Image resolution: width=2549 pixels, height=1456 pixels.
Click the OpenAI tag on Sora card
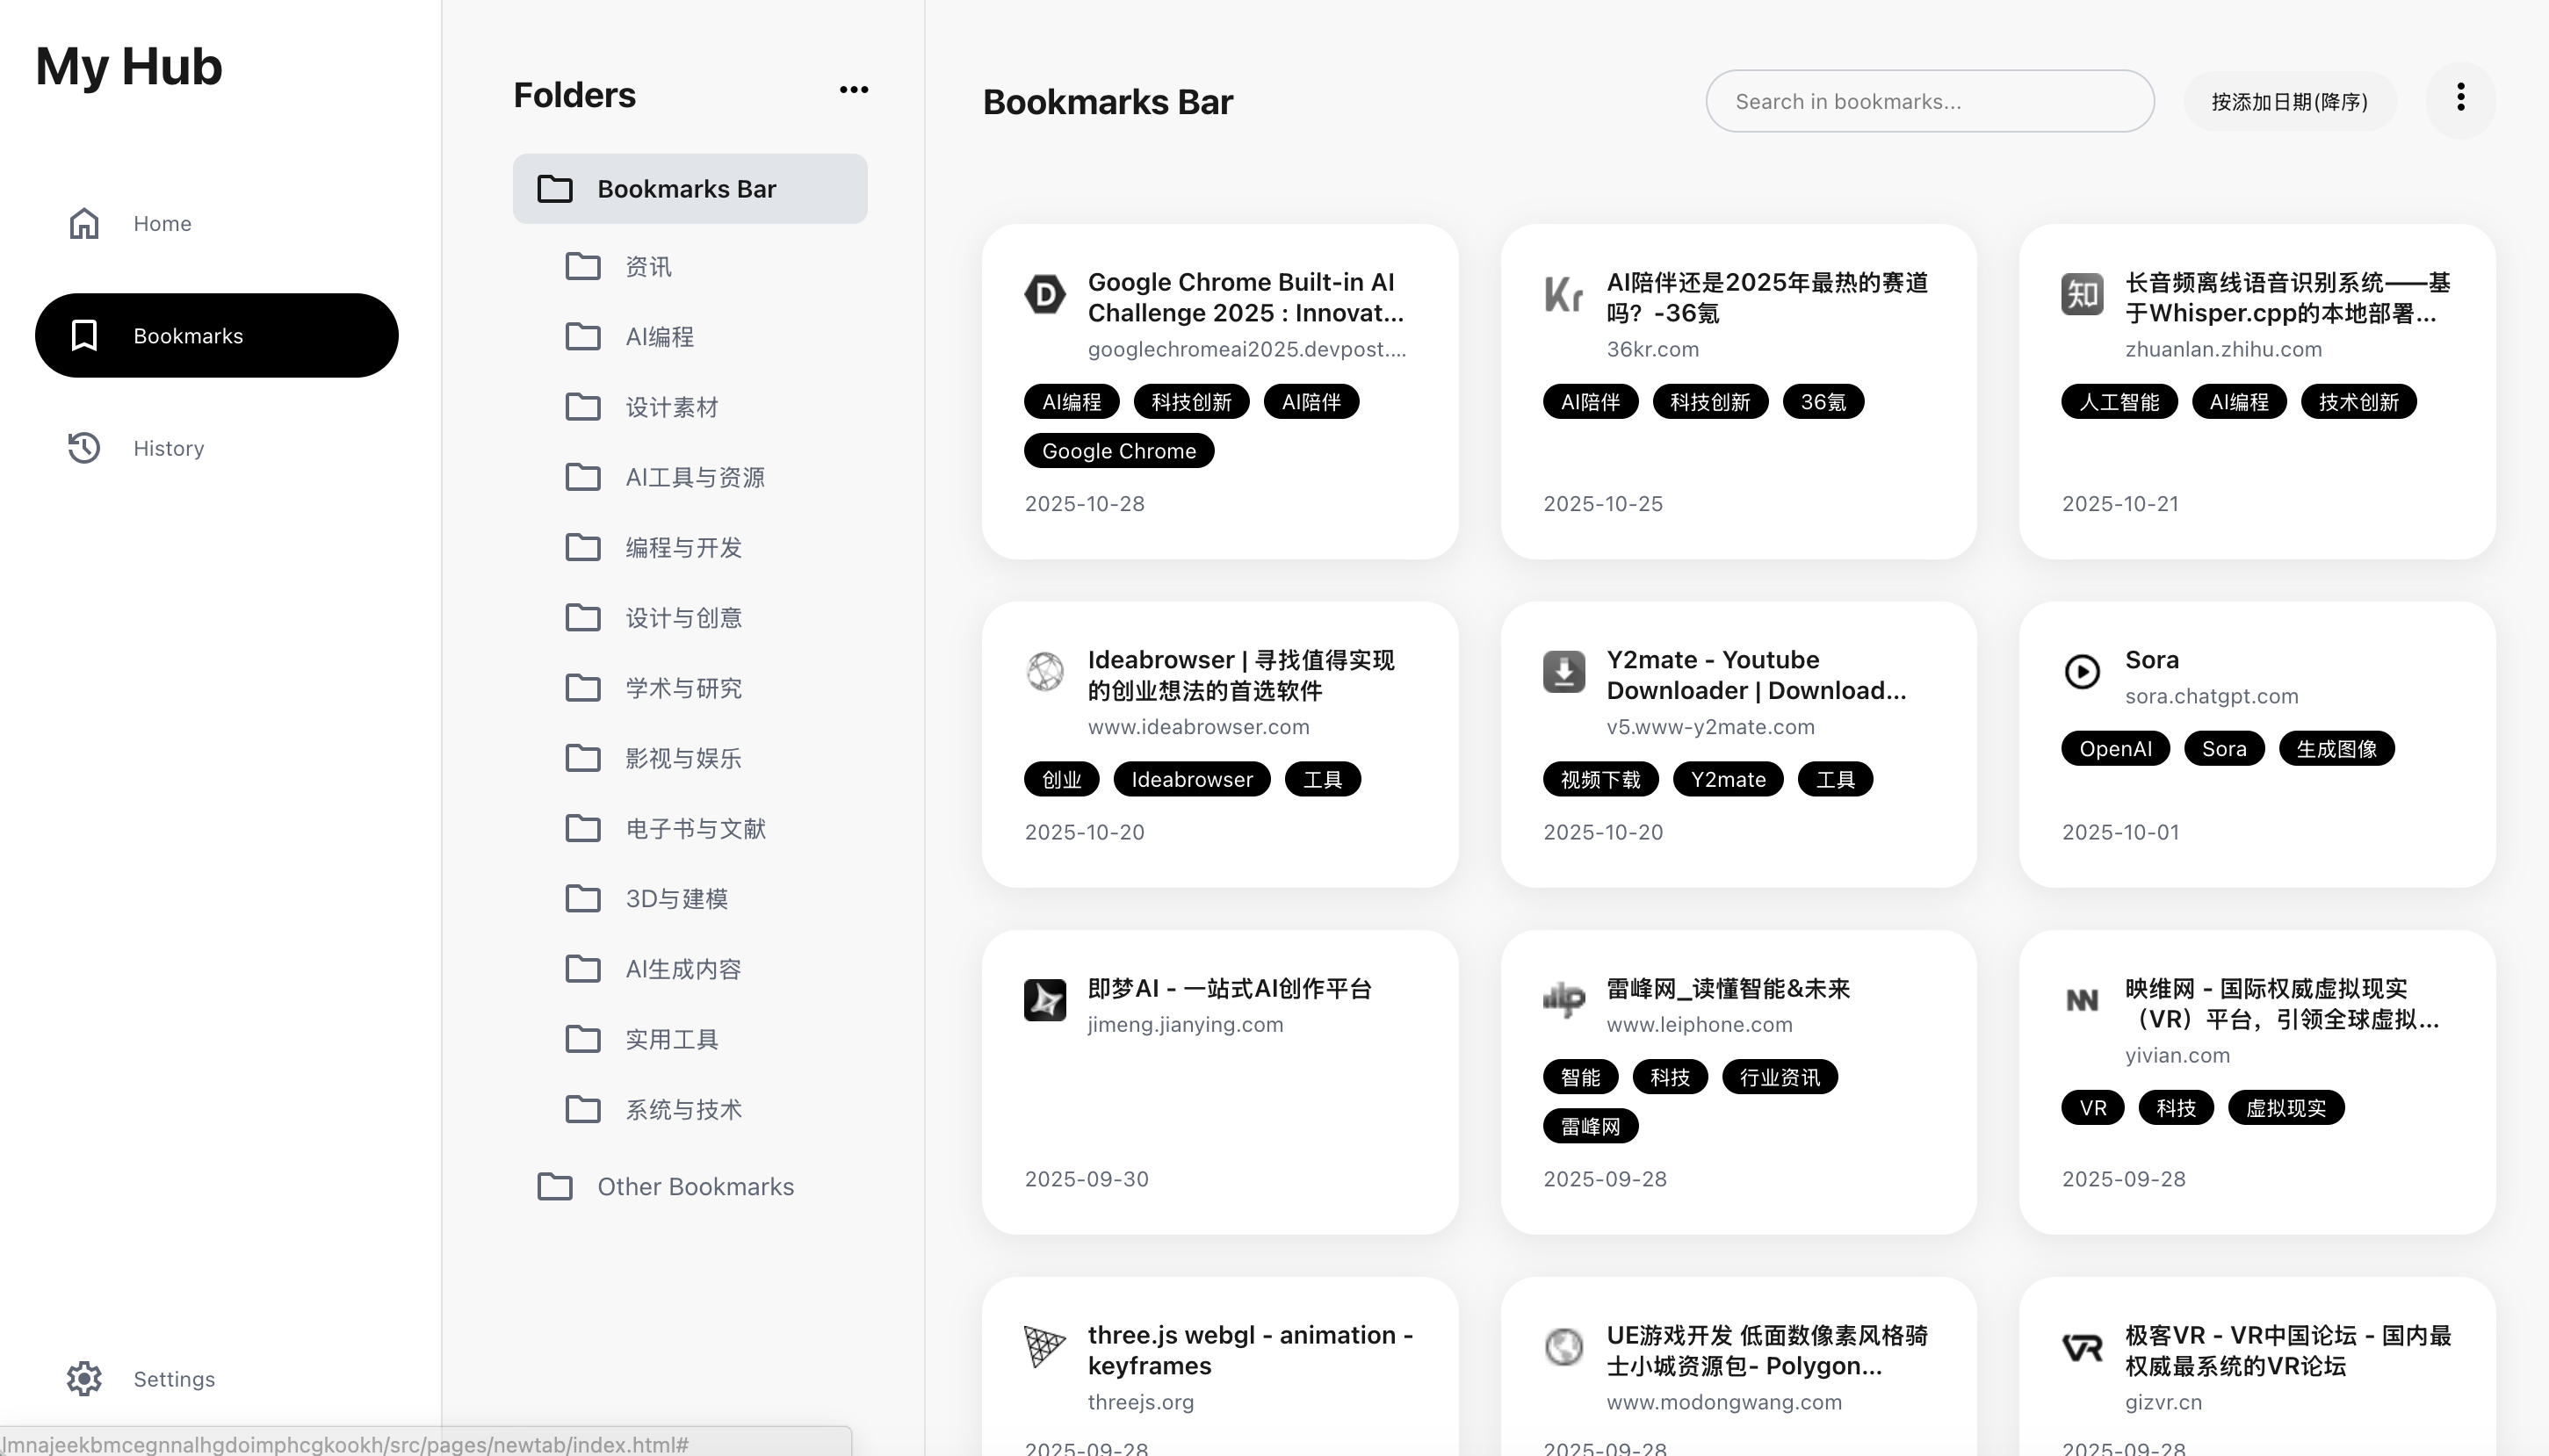pos(2114,749)
